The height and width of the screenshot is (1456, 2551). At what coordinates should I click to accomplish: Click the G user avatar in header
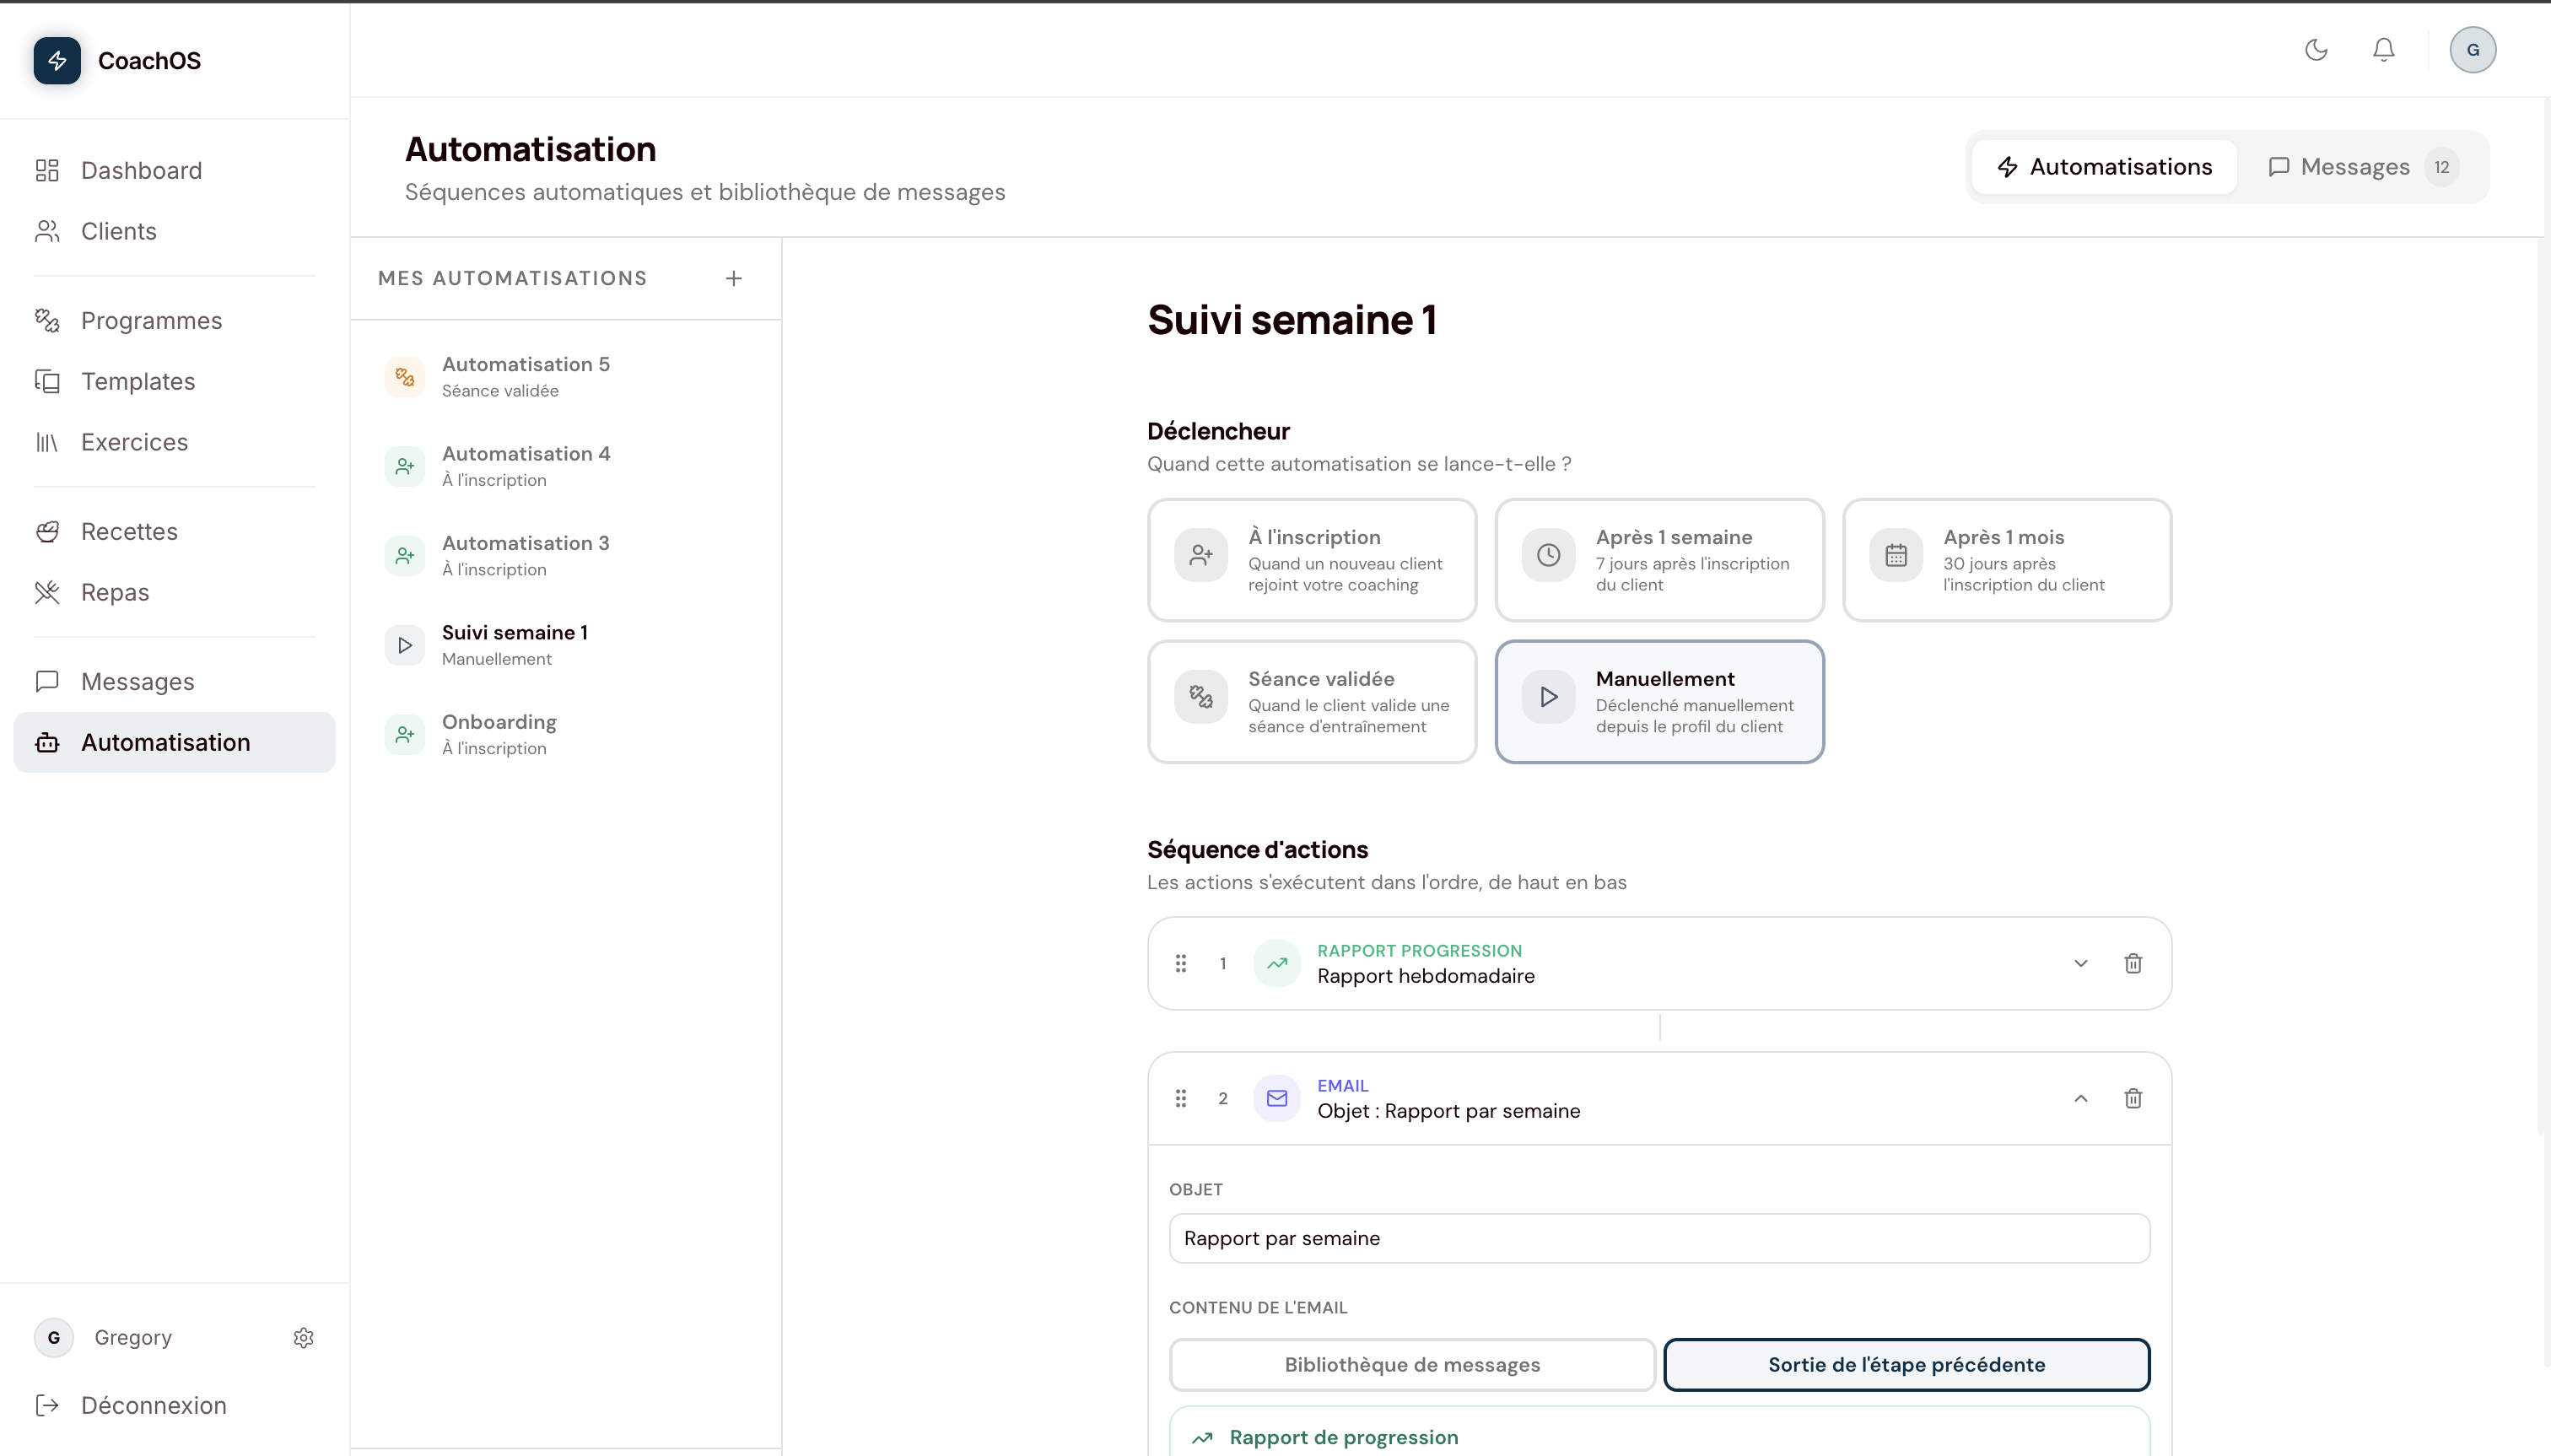2473,49
